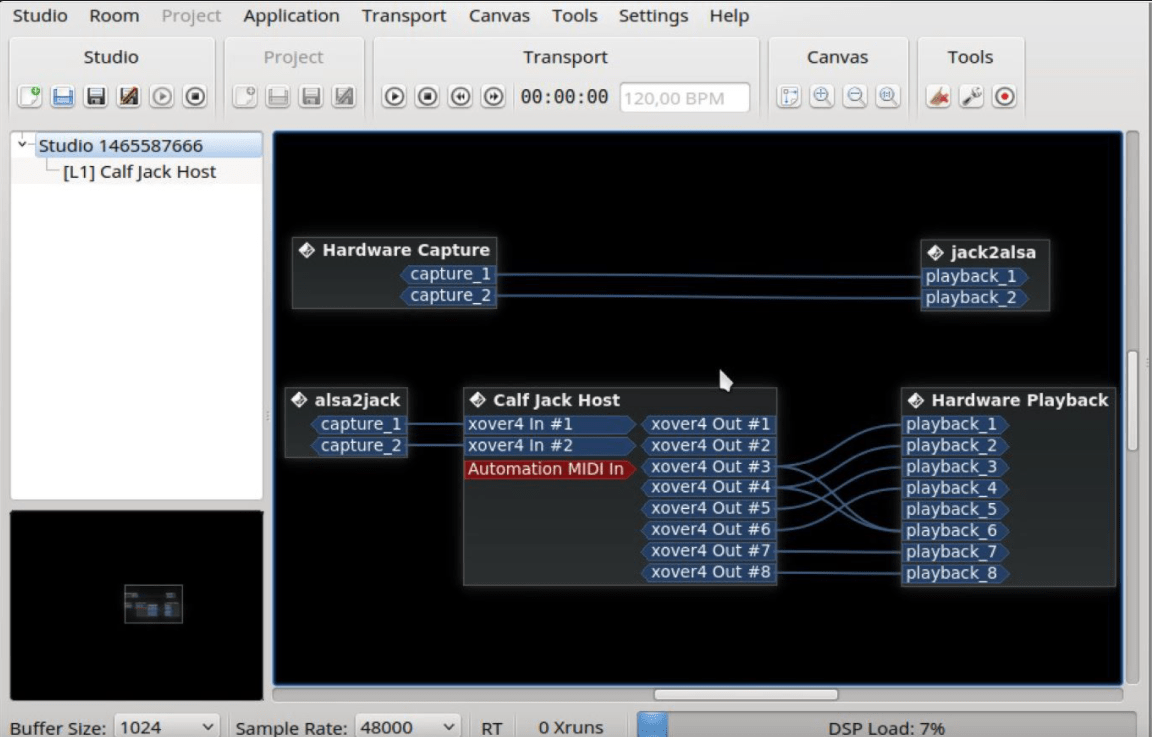Zoom out of the canvas

click(x=855, y=96)
